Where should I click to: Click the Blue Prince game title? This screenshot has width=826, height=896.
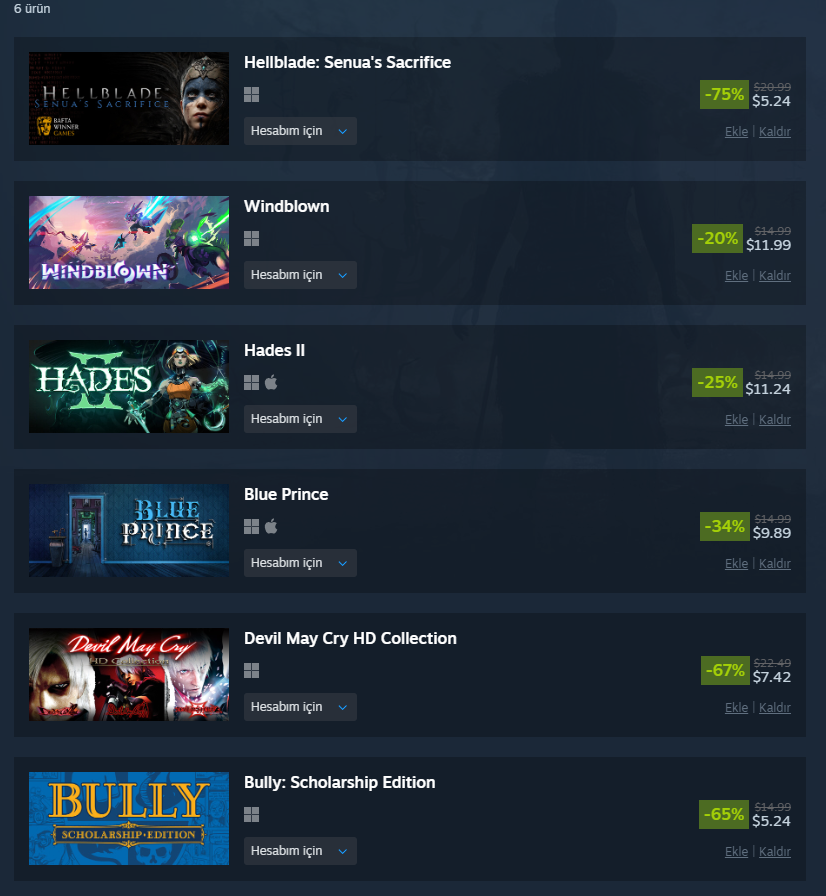coord(286,494)
